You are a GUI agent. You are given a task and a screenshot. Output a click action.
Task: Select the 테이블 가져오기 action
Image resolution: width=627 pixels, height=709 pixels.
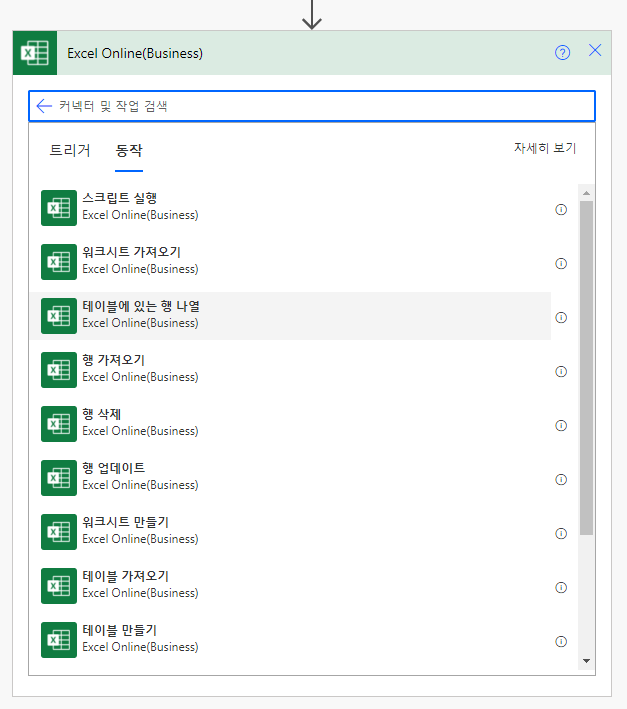[x=290, y=586]
